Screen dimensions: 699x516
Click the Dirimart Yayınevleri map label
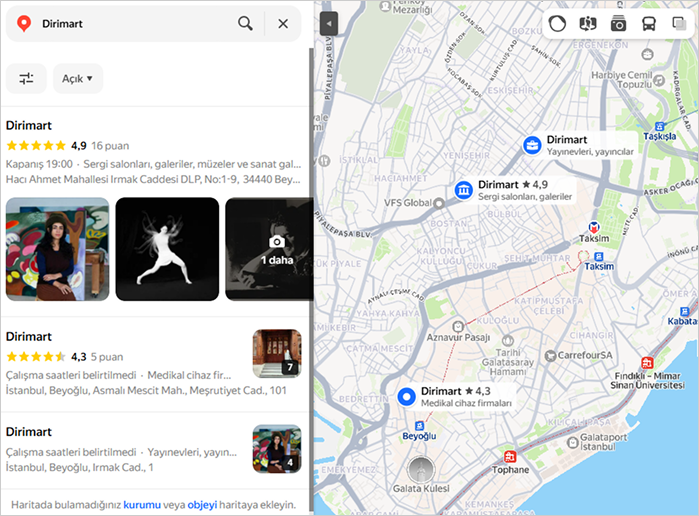pos(590,145)
